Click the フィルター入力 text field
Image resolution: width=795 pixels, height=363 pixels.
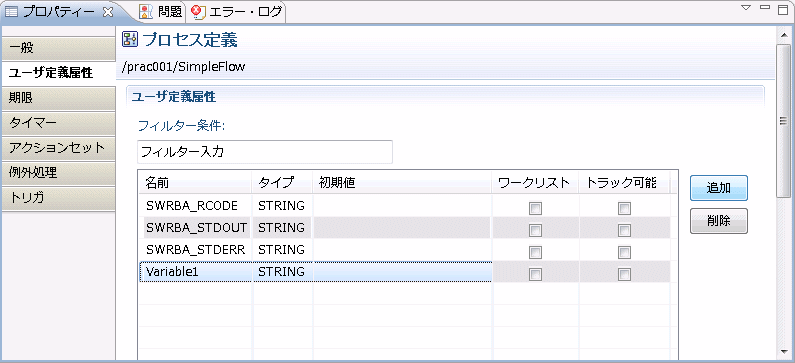pyautogui.click(x=265, y=152)
